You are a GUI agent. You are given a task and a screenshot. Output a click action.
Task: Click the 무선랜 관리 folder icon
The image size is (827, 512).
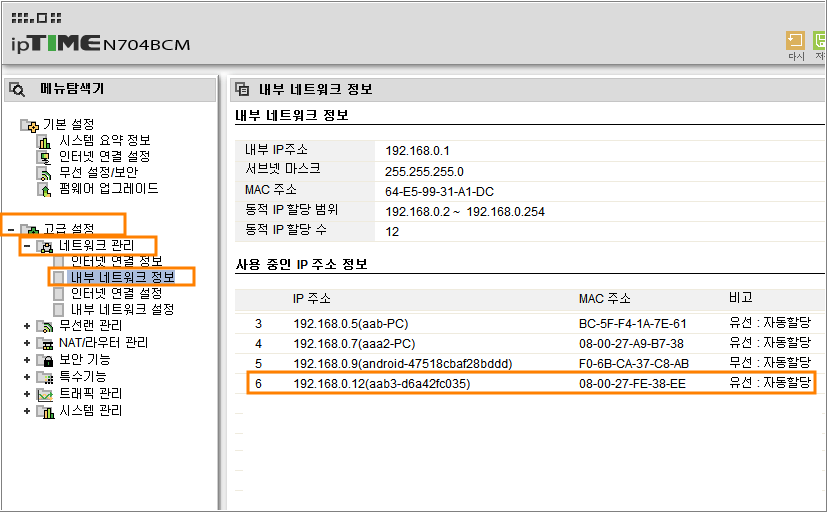pos(45,327)
